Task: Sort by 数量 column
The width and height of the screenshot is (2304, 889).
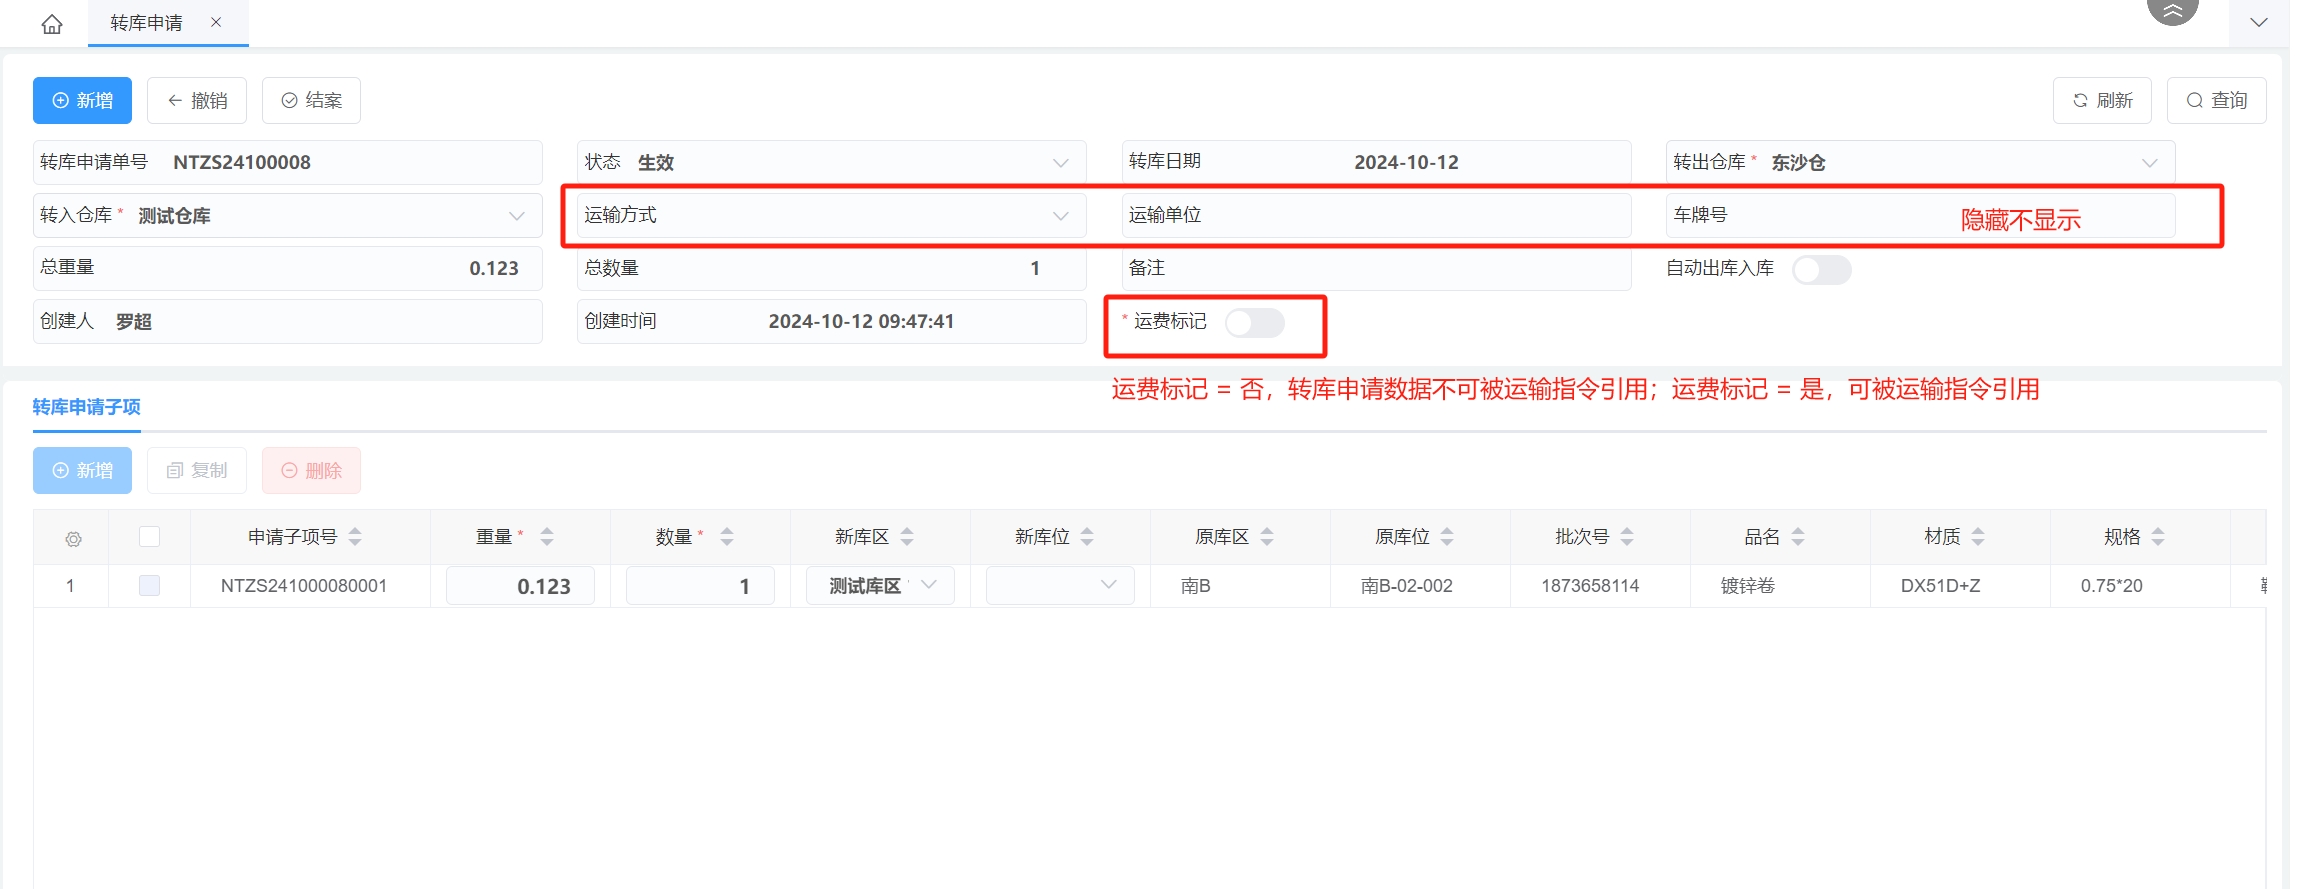Action: pyautogui.click(x=727, y=537)
